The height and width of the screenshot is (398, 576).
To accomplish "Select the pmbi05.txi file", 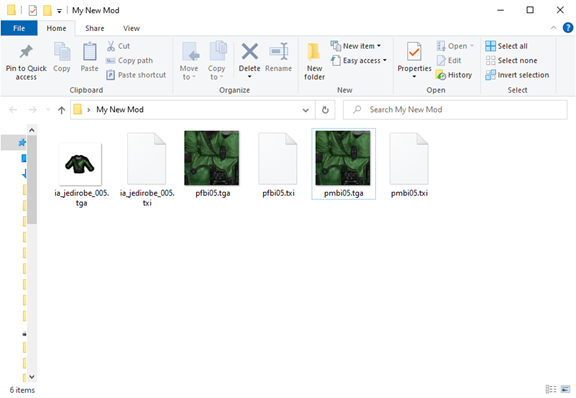I will click(409, 165).
